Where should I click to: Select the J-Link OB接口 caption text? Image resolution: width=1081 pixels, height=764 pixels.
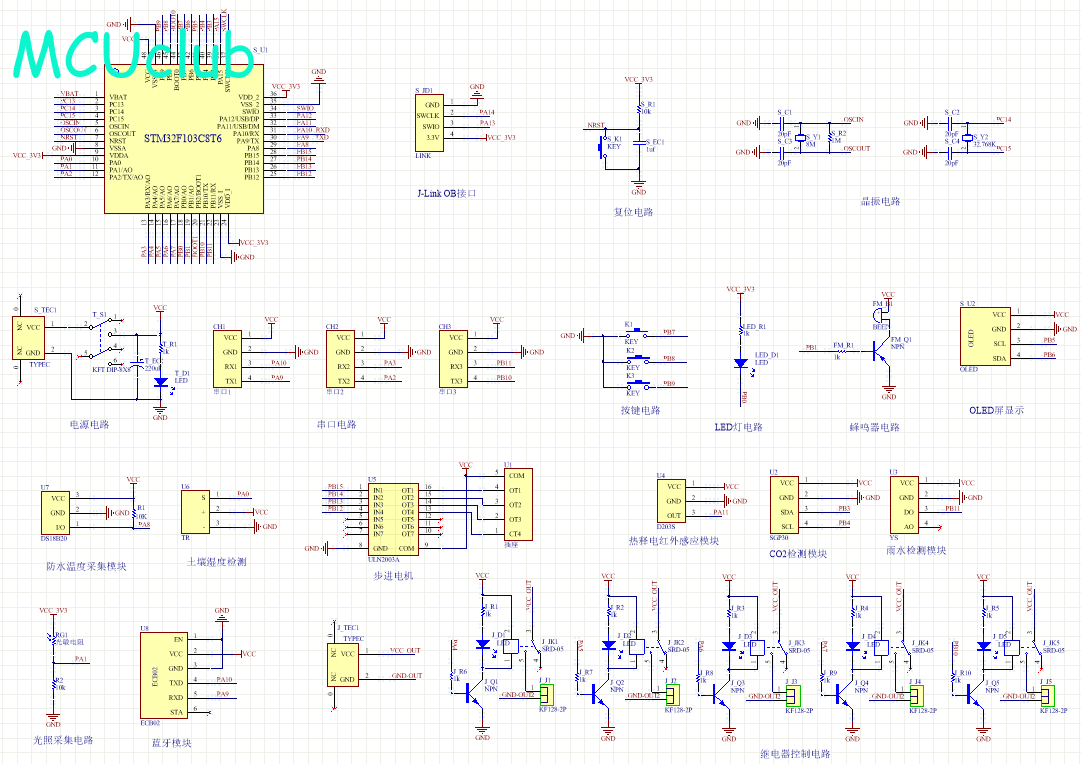click(447, 193)
